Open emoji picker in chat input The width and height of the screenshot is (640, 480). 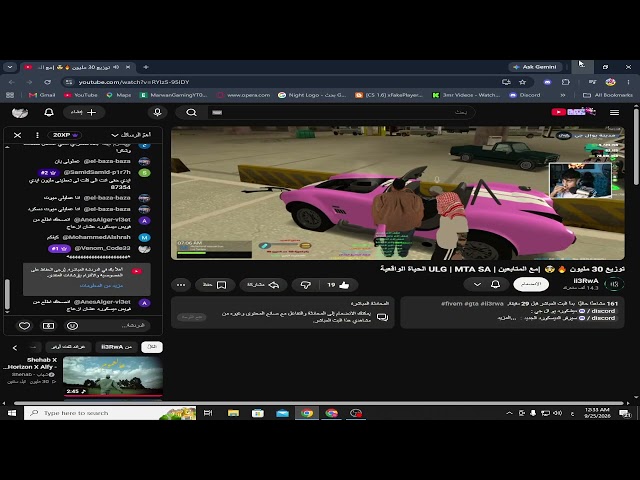[72, 325]
